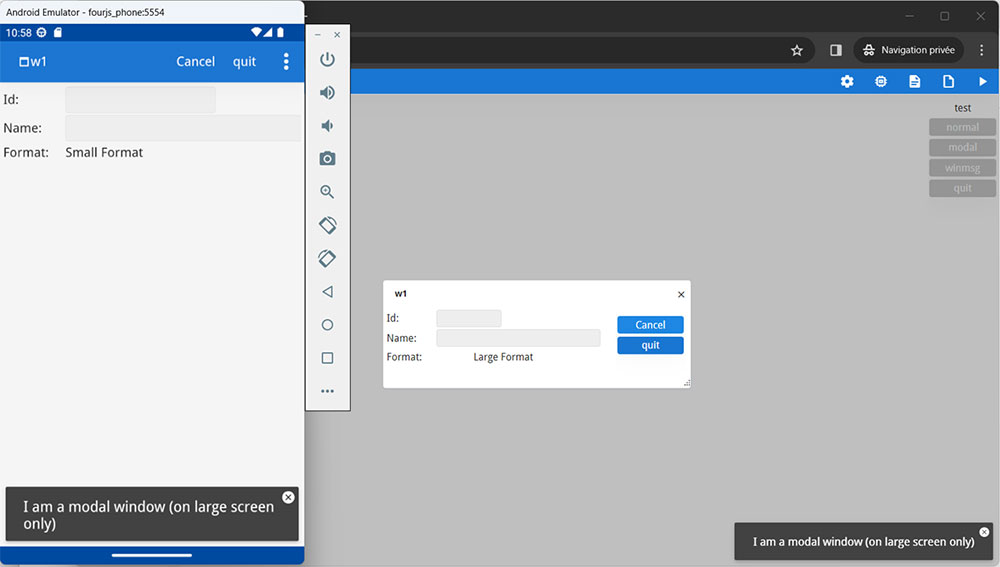Viewport: 1000px width, 567px height.
Task: Click the normal button in test panel
Action: [962, 127]
